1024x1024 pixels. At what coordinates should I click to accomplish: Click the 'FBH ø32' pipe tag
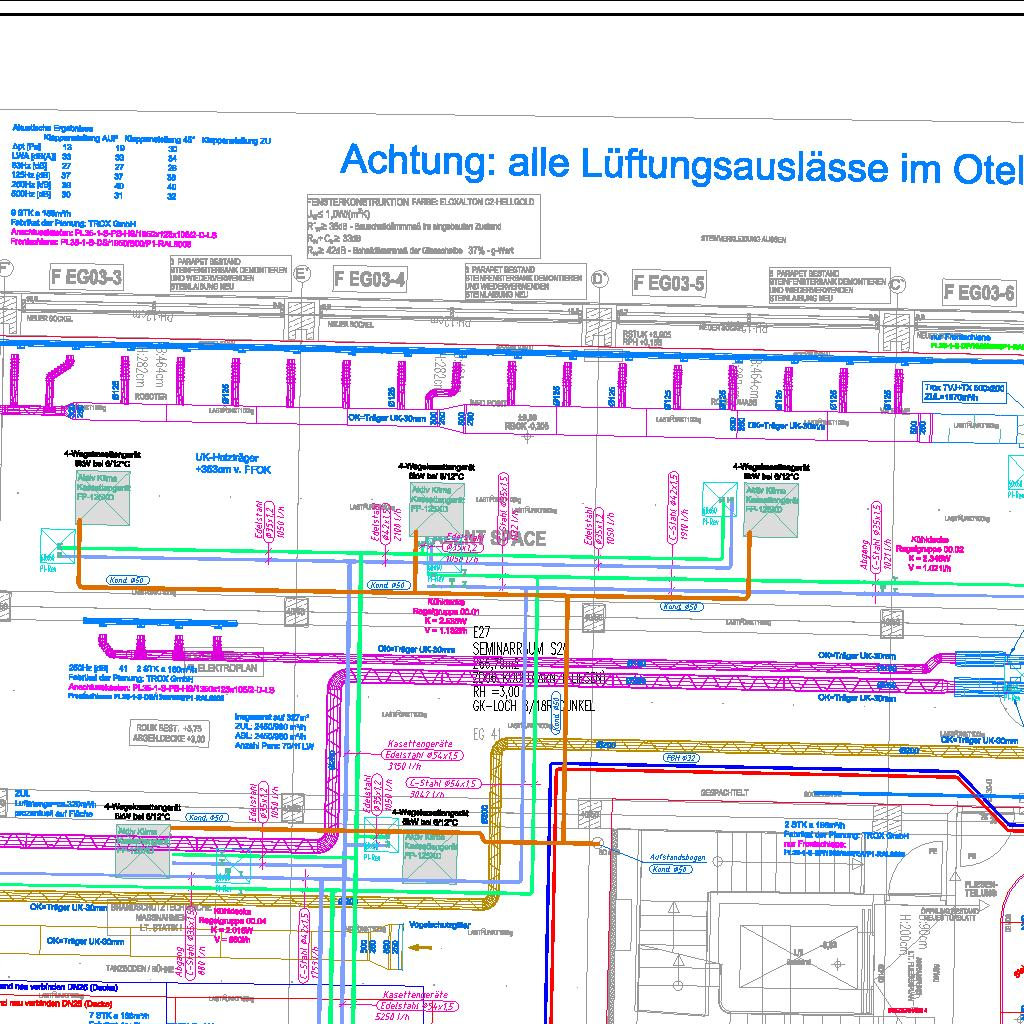click(681, 758)
